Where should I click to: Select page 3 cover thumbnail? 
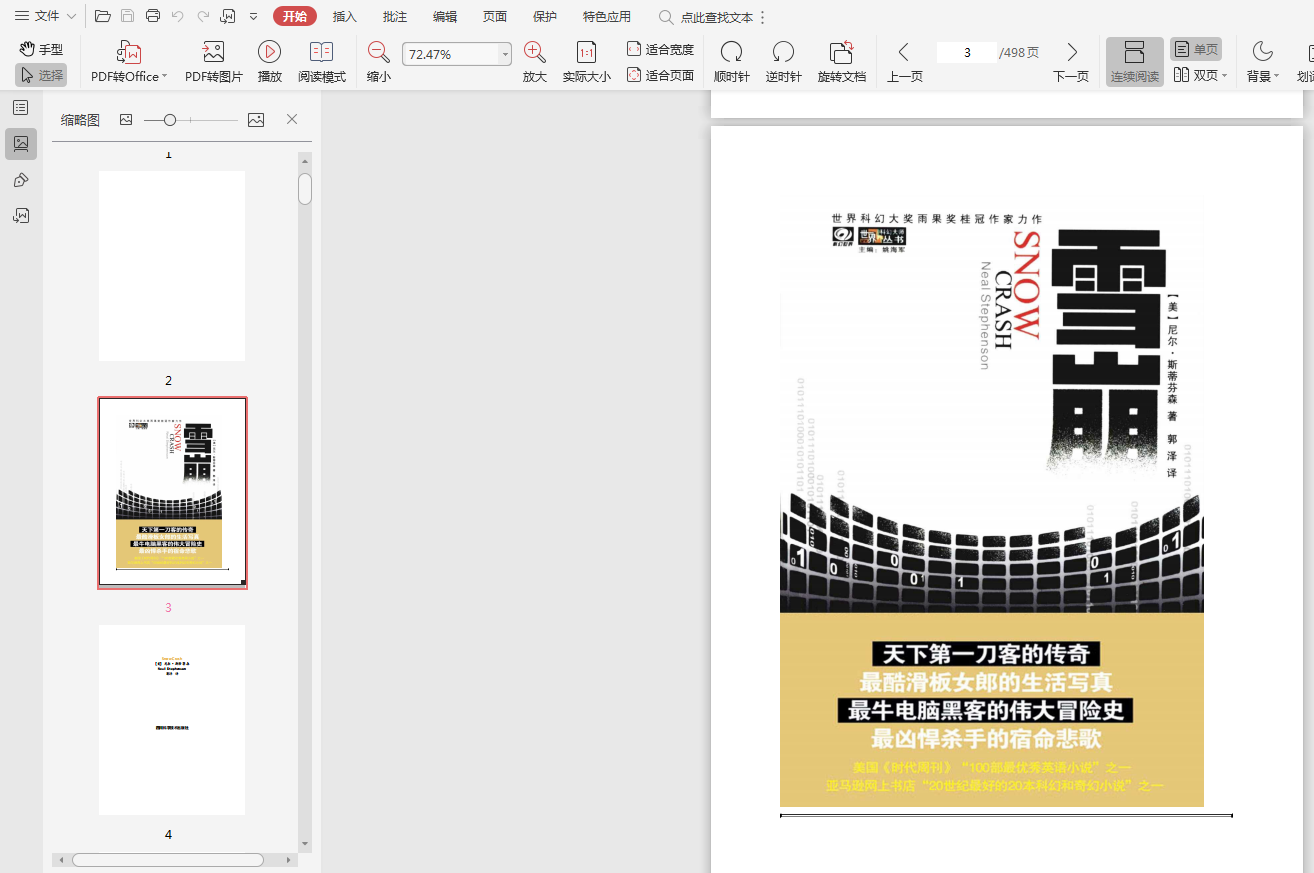pos(172,492)
